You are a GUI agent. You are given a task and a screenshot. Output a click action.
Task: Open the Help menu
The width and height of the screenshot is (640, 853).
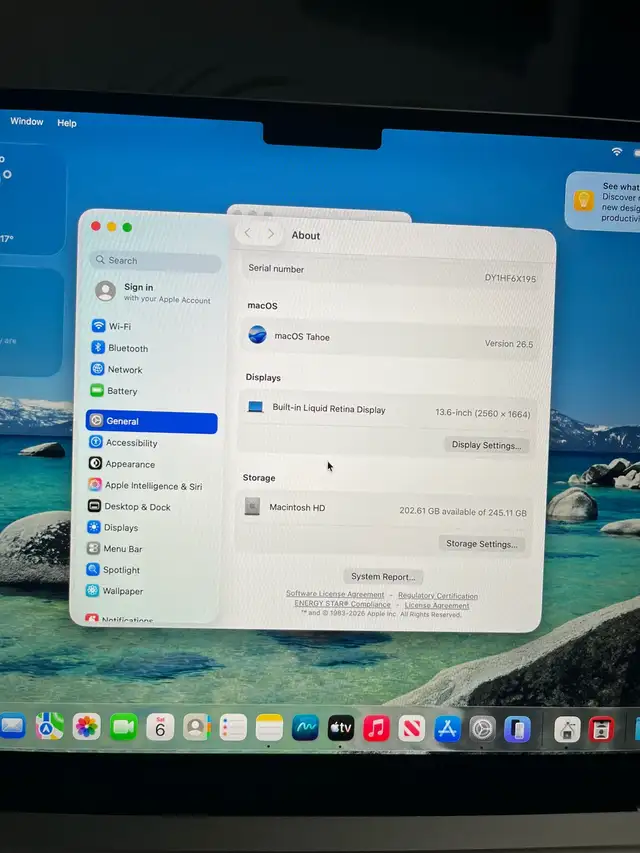tap(67, 123)
